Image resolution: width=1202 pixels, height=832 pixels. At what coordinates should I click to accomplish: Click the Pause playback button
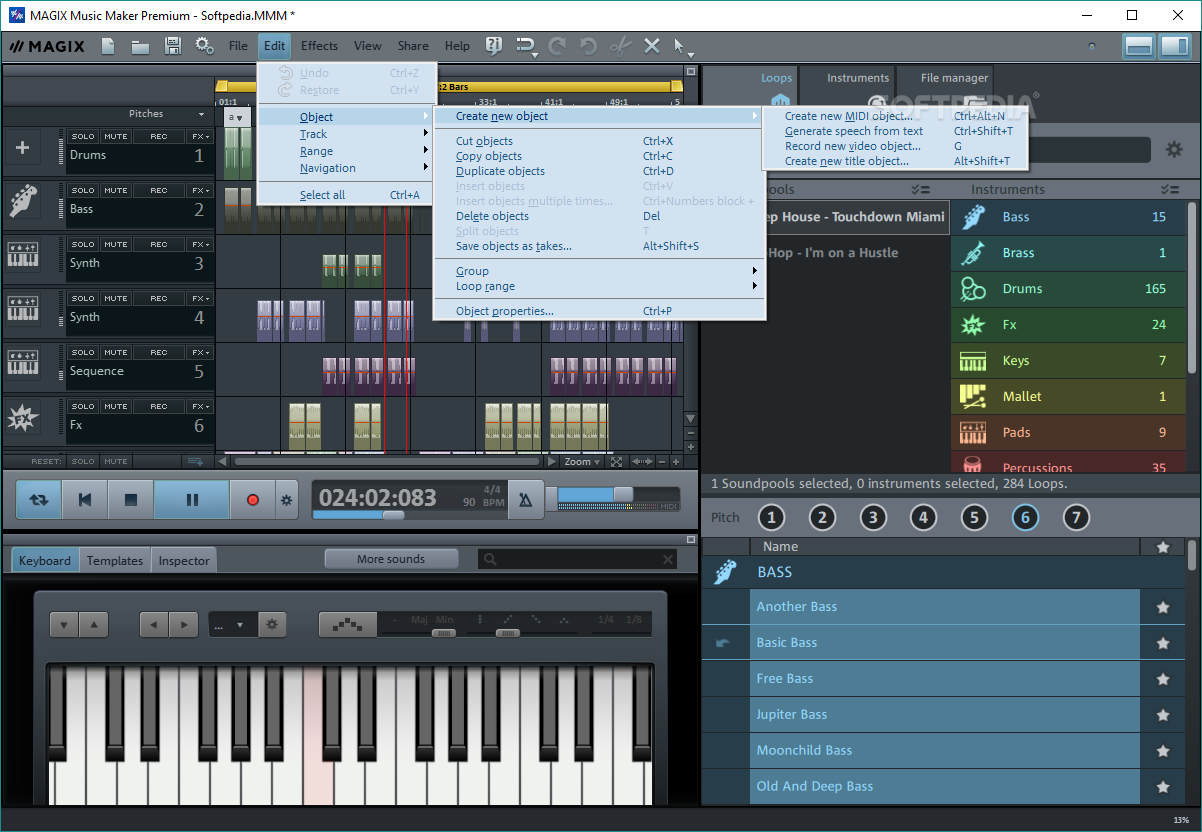coord(192,500)
